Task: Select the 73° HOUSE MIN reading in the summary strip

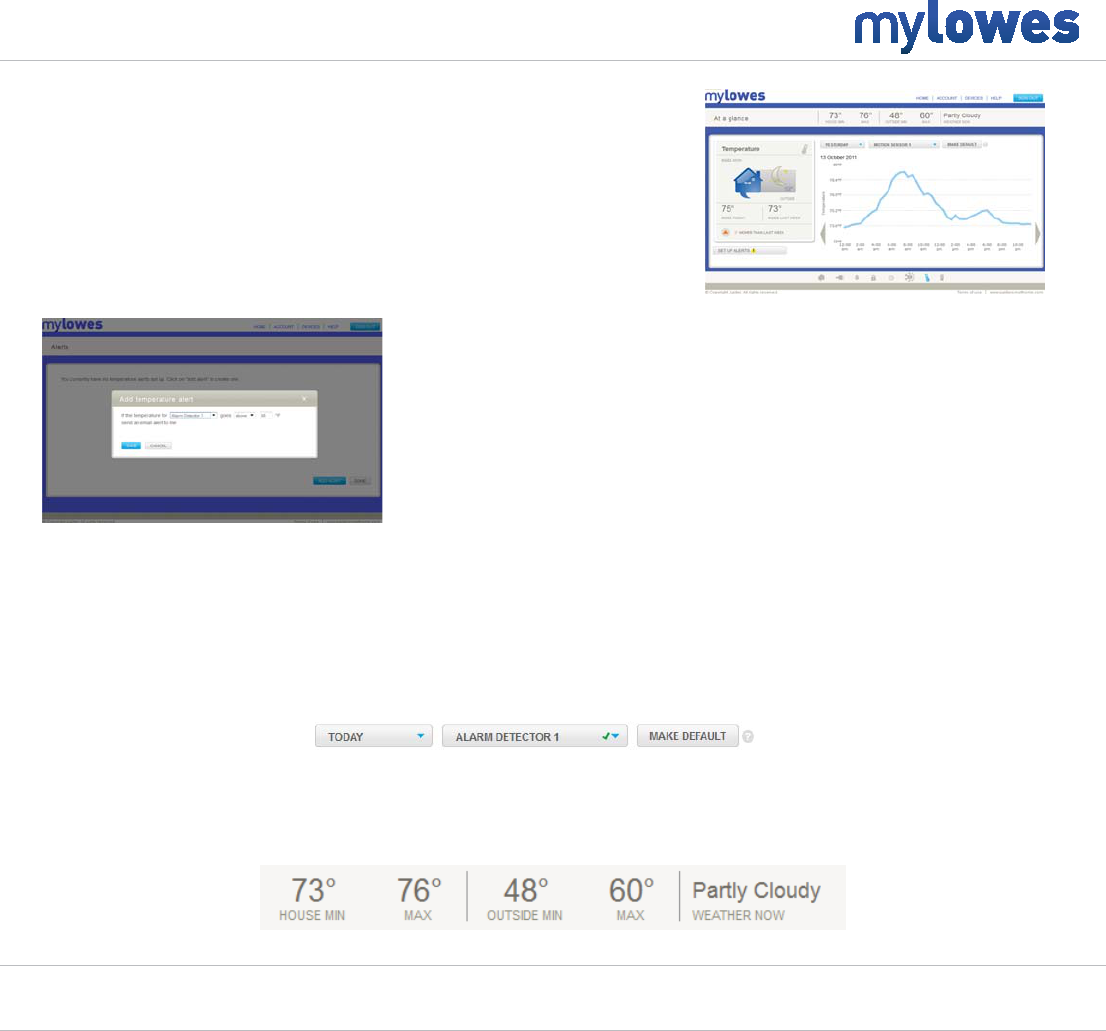Action: tap(312, 898)
